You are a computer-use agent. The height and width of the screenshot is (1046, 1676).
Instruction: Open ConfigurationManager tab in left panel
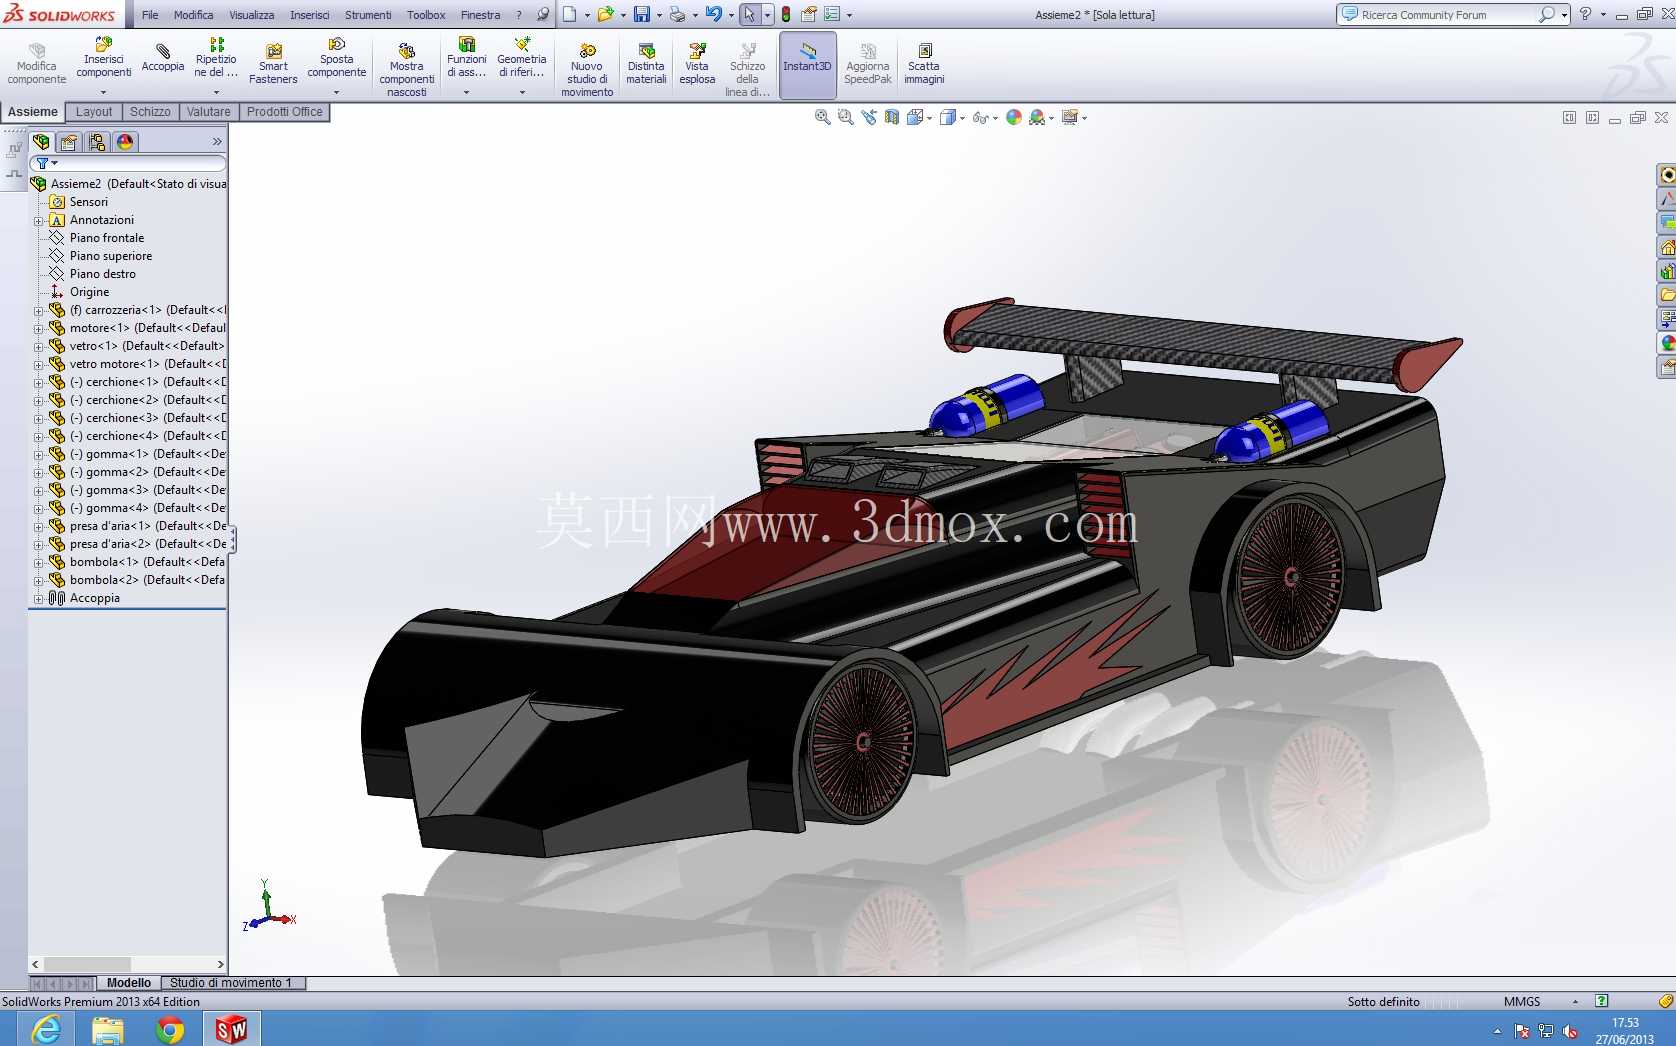97,142
